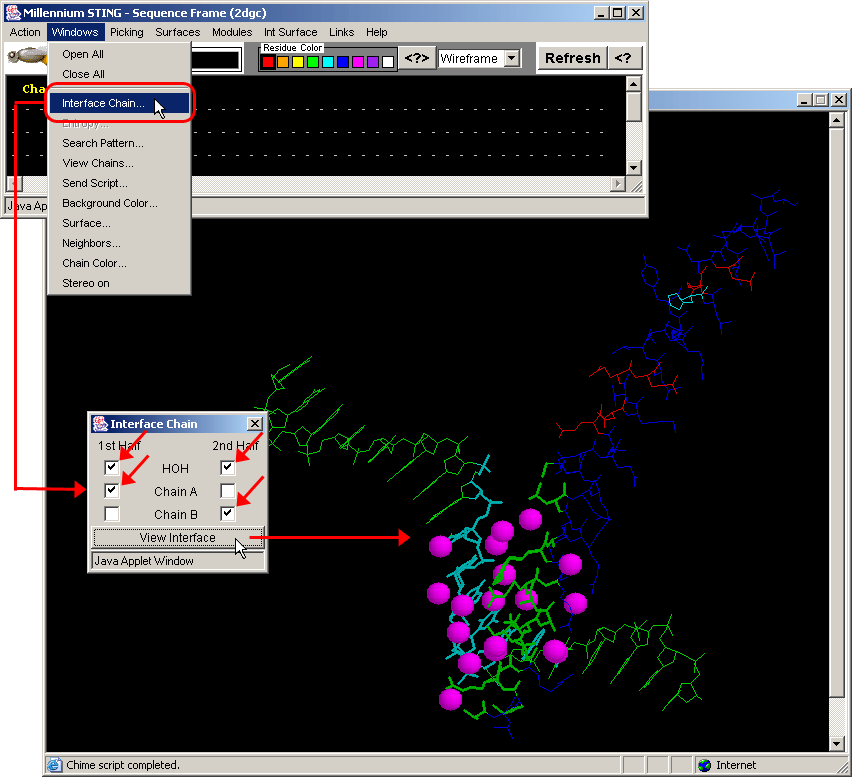Toggle the 2nd Half HOH checkbox
Screen dimensions: 852x777
tap(228, 467)
